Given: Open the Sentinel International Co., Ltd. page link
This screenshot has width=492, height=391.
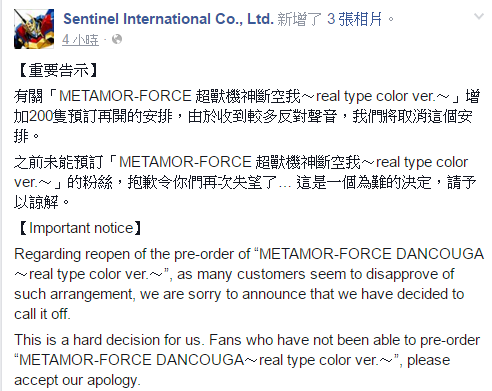Looking at the screenshot, I should [x=168, y=19].
